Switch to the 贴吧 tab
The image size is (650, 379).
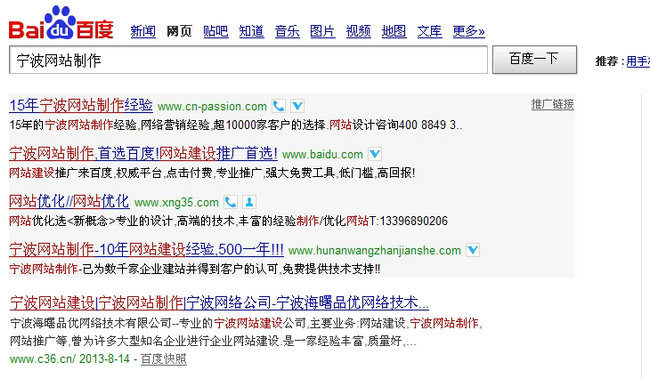tap(216, 32)
